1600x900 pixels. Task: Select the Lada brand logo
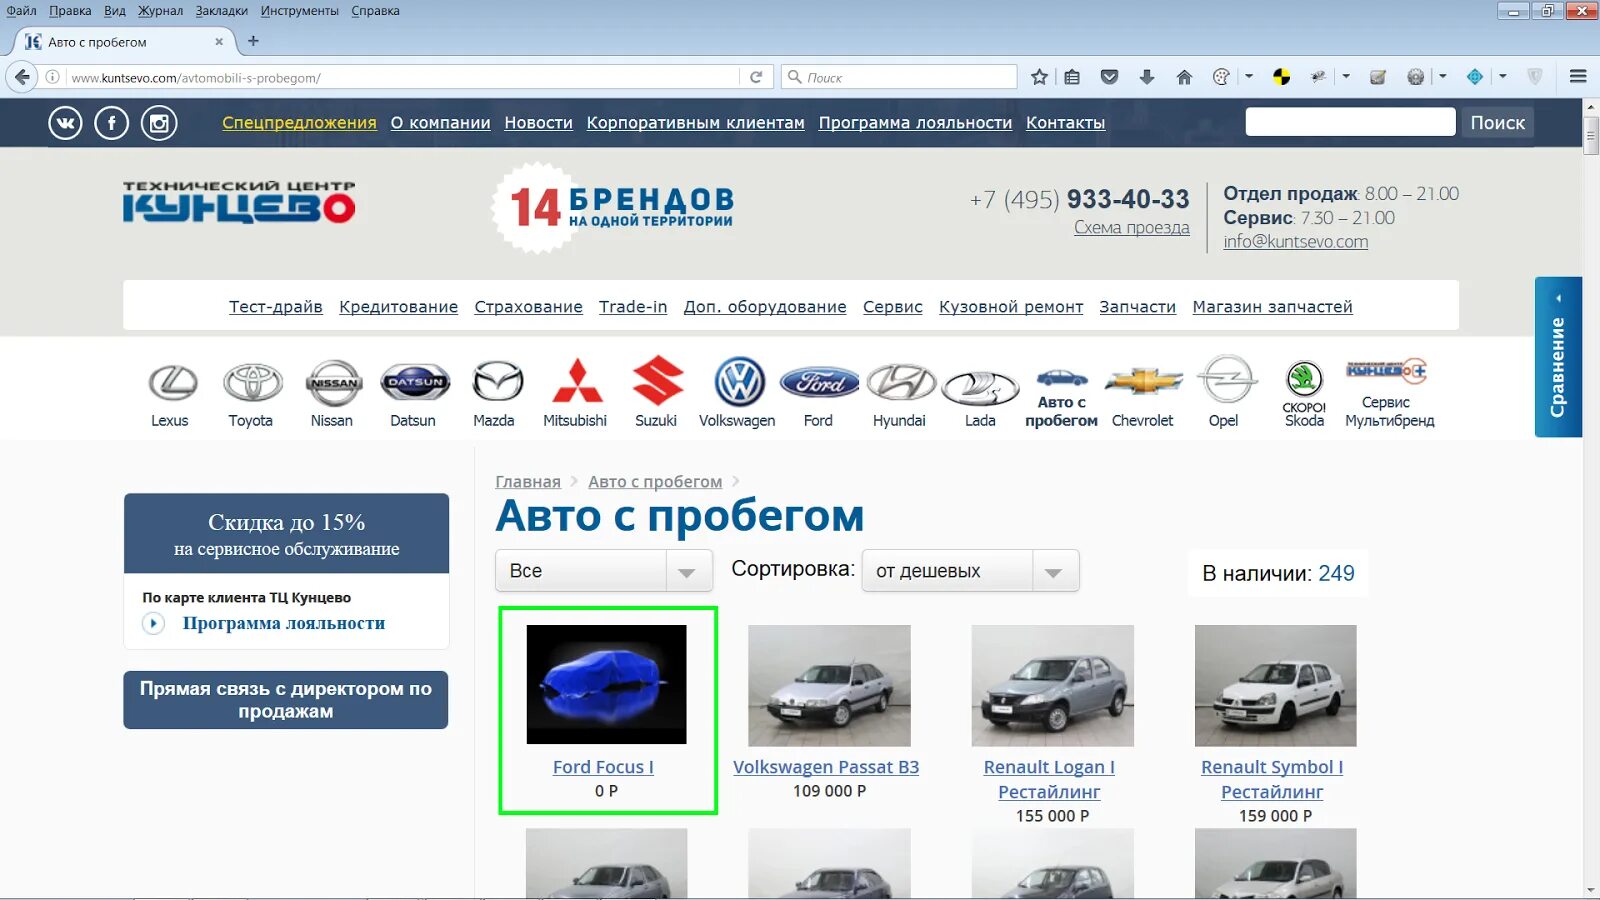pyautogui.click(x=980, y=388)
